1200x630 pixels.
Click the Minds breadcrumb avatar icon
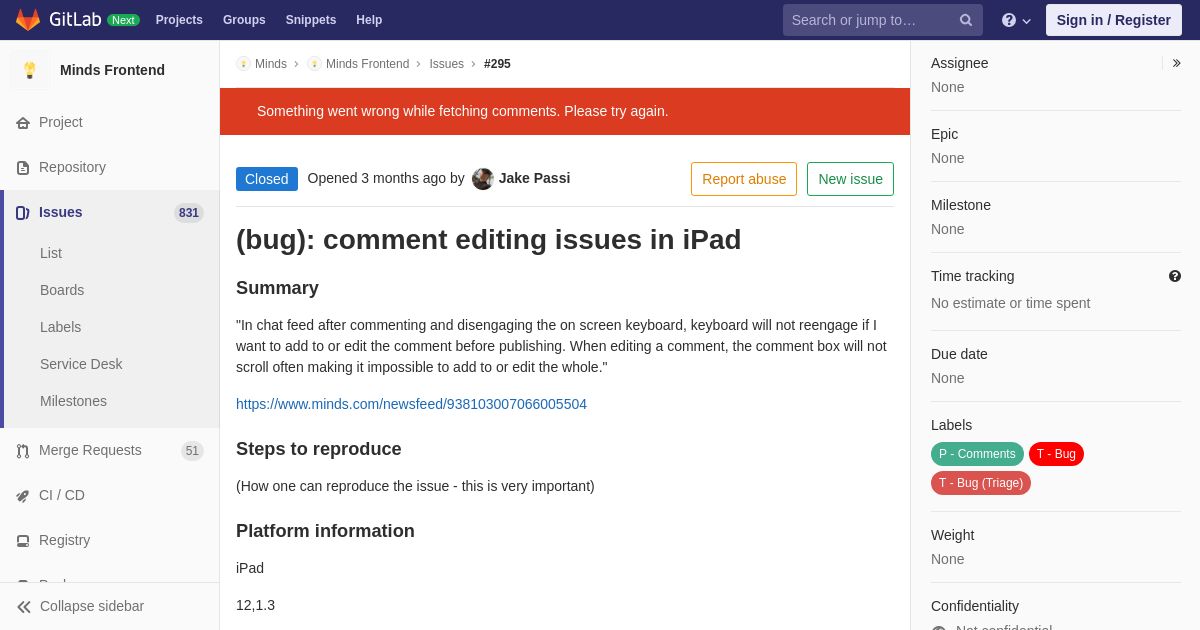coord(243,64)
